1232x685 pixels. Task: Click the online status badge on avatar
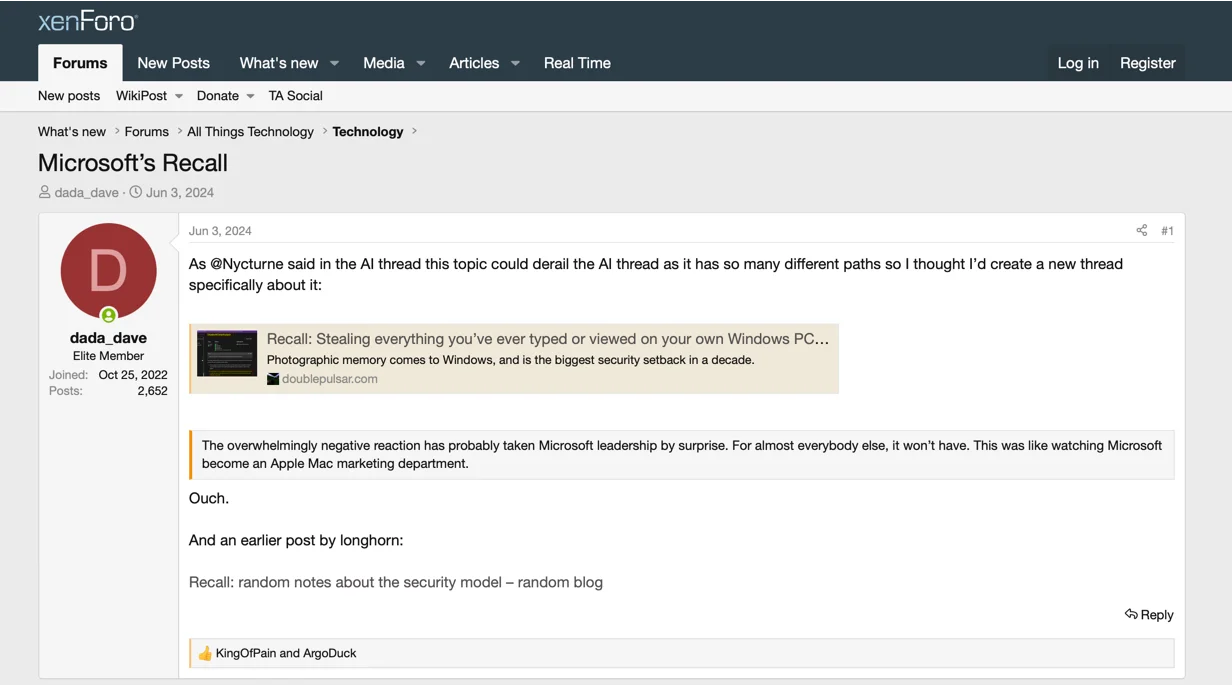(x=108, y=316)
